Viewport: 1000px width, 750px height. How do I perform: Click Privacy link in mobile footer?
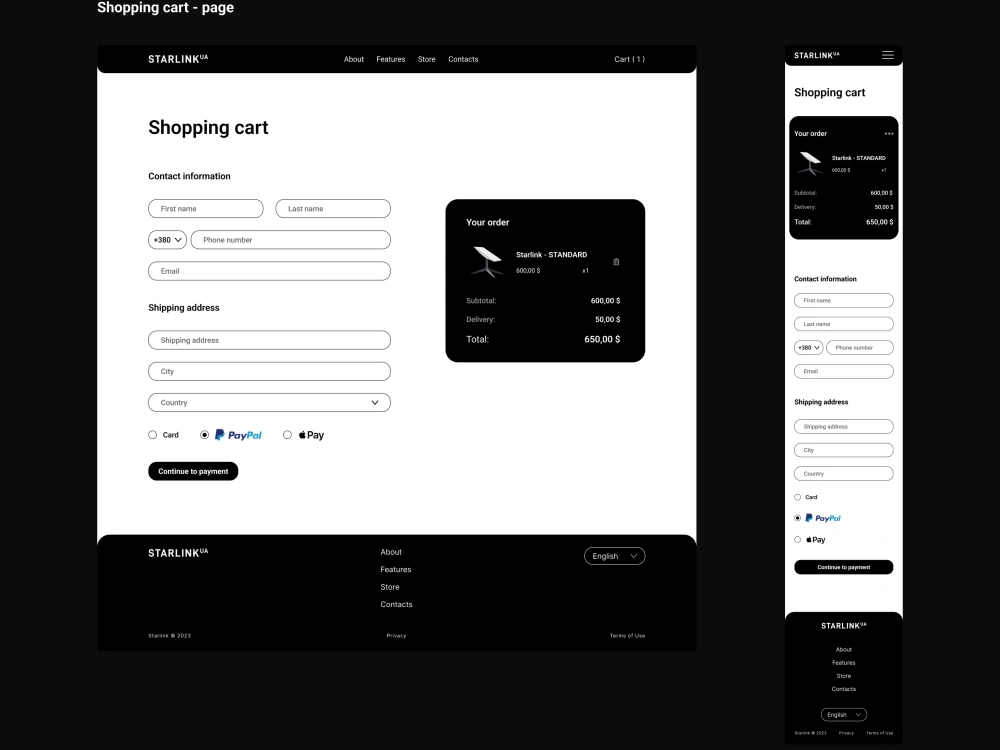coord(846,733)
